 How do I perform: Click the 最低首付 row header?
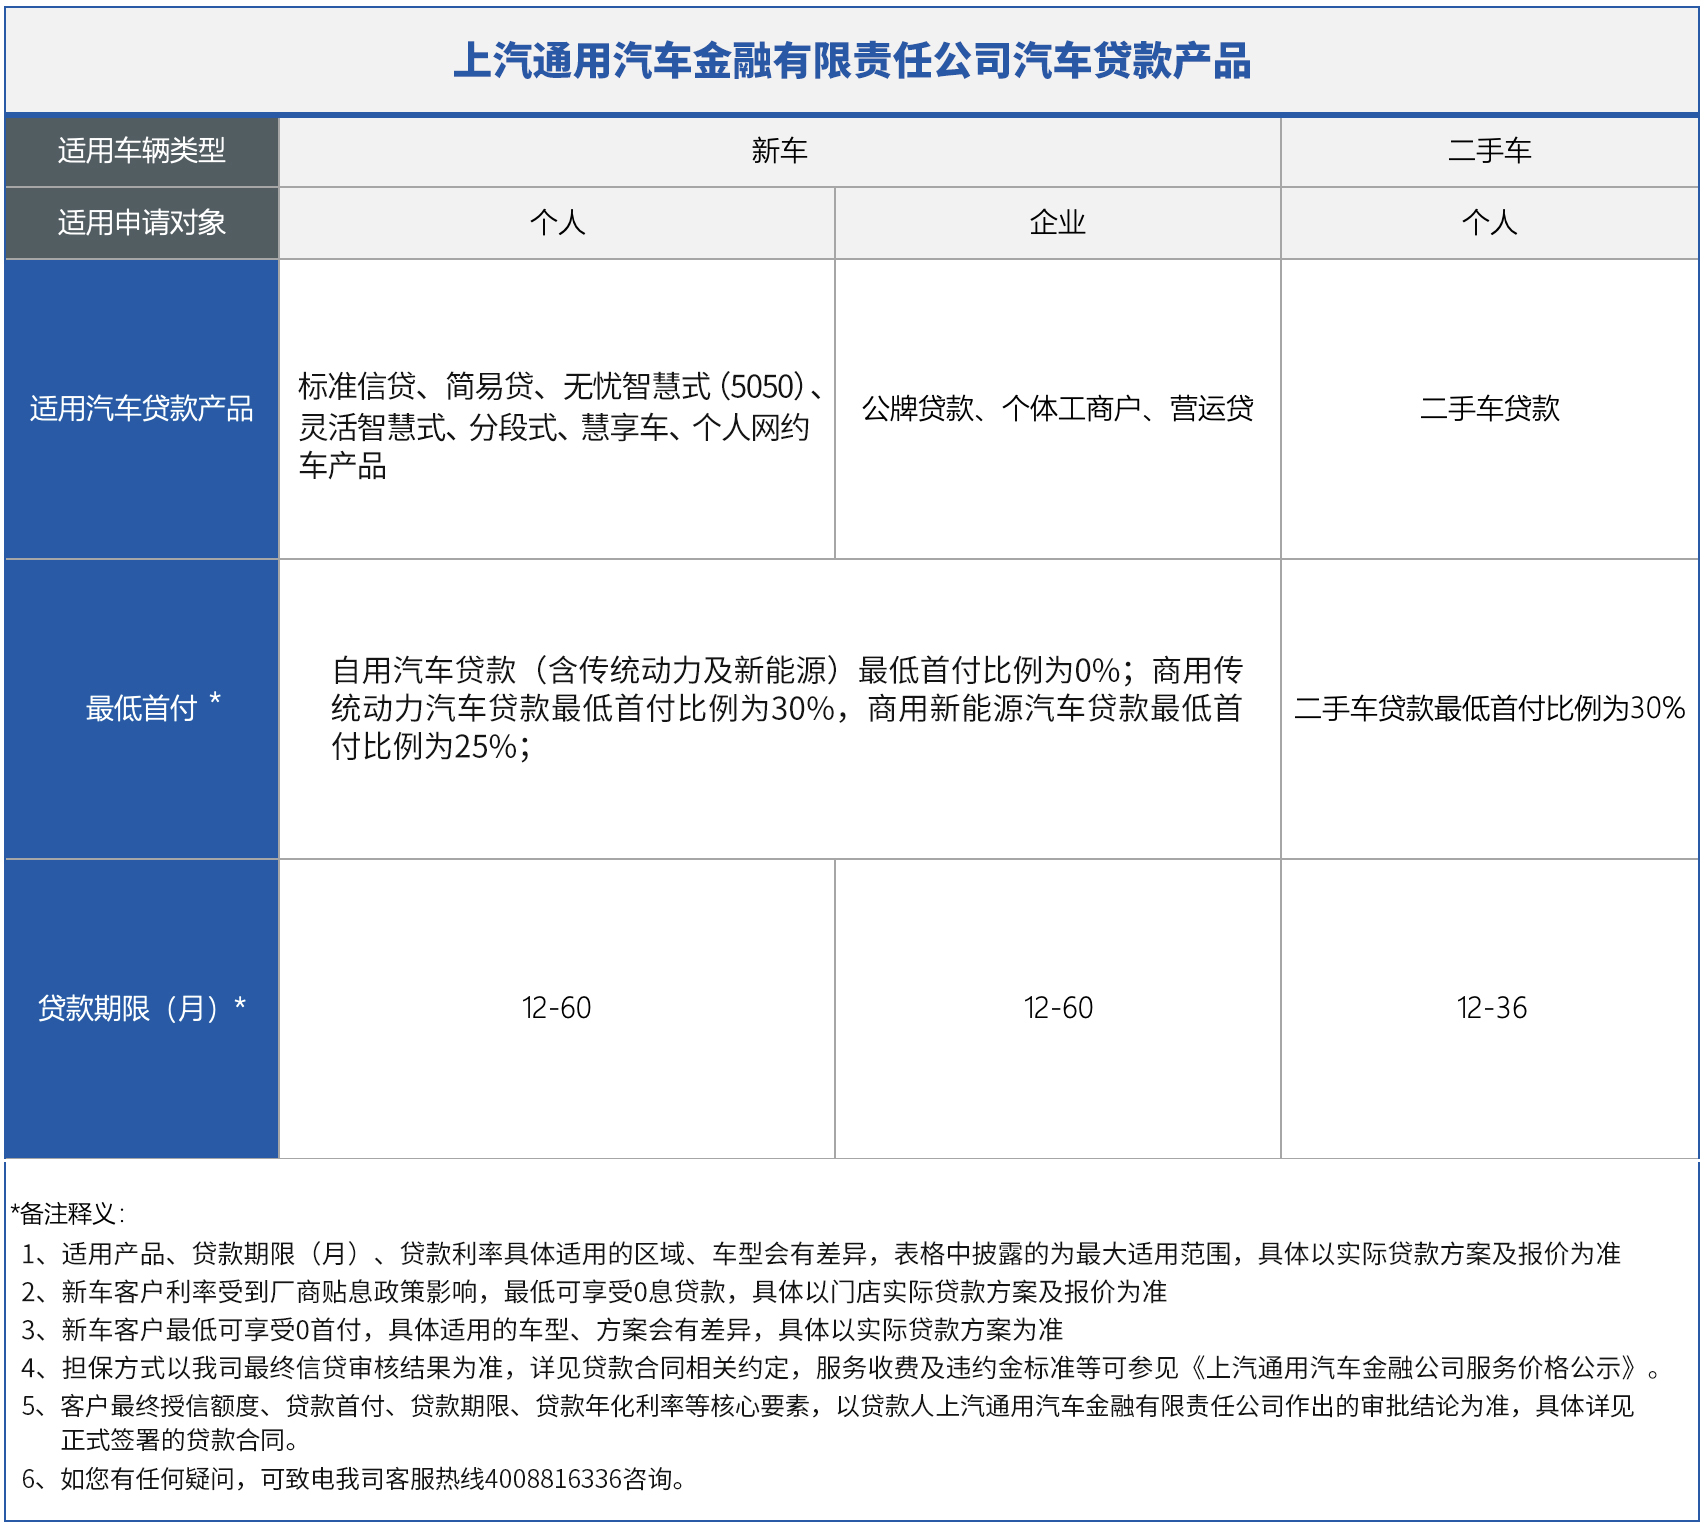pyautogui.click(x=141, y=708)
